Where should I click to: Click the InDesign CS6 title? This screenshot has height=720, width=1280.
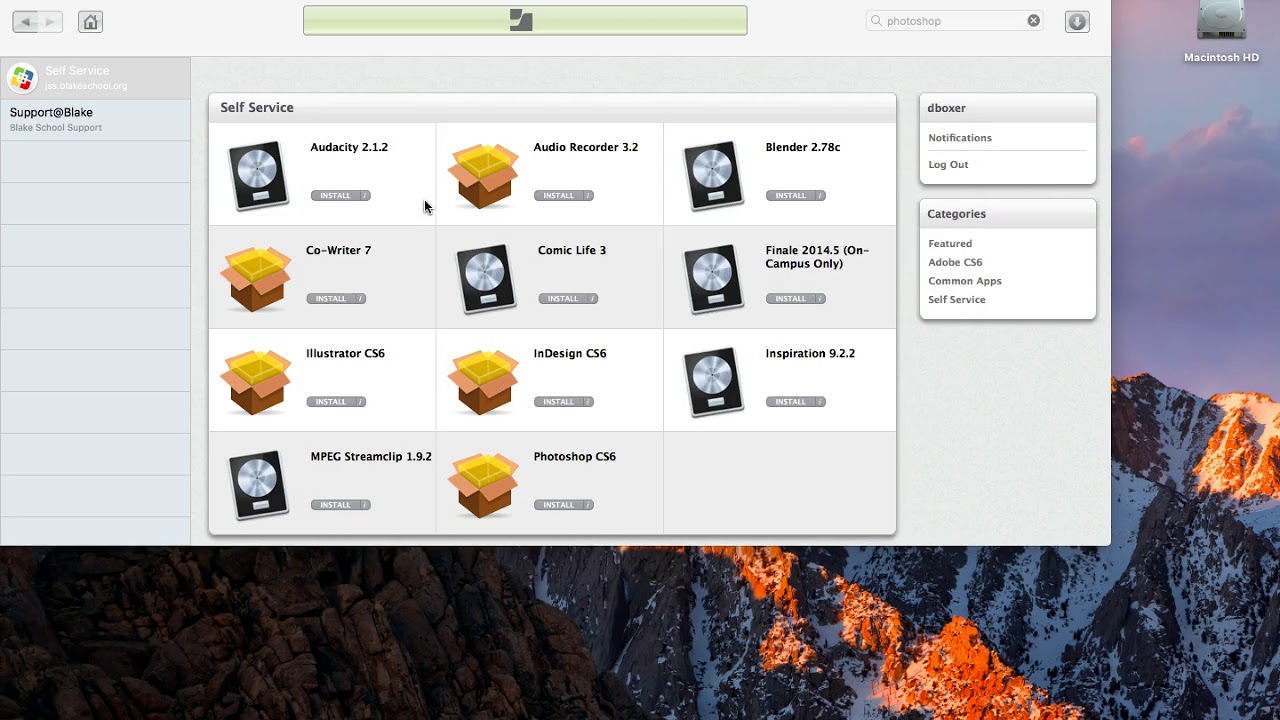(570, 353)
